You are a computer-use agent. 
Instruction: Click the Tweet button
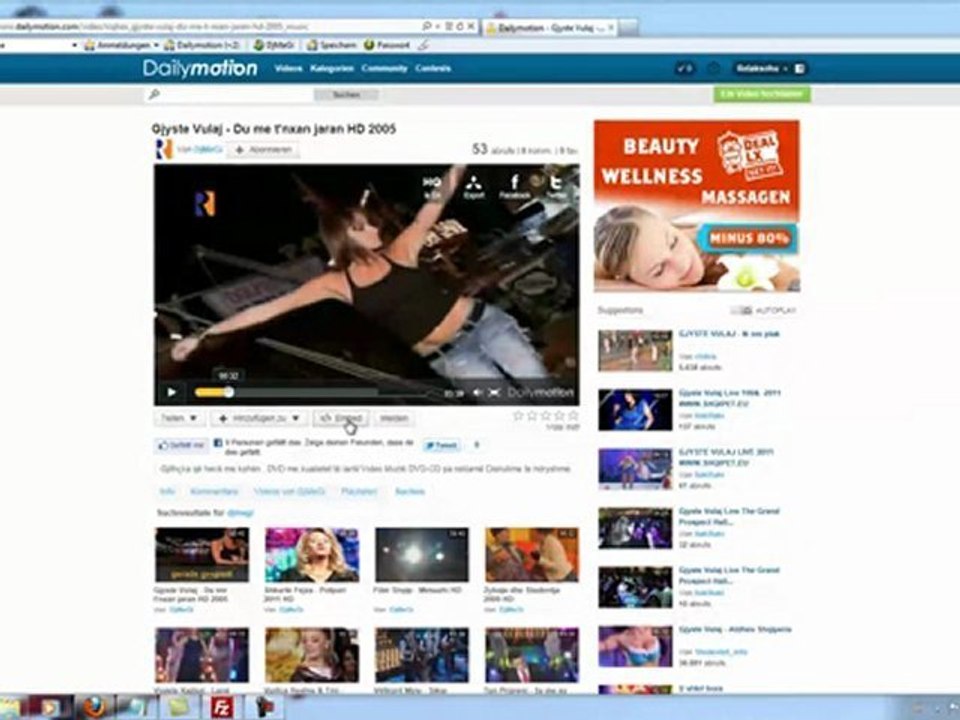coord(443,445)
